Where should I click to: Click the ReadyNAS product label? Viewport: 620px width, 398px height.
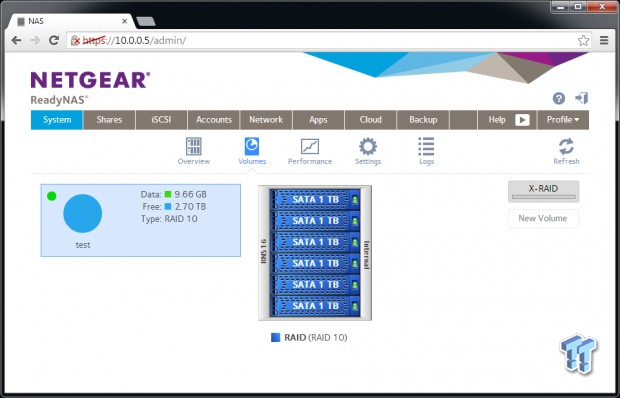click(59, 100)
